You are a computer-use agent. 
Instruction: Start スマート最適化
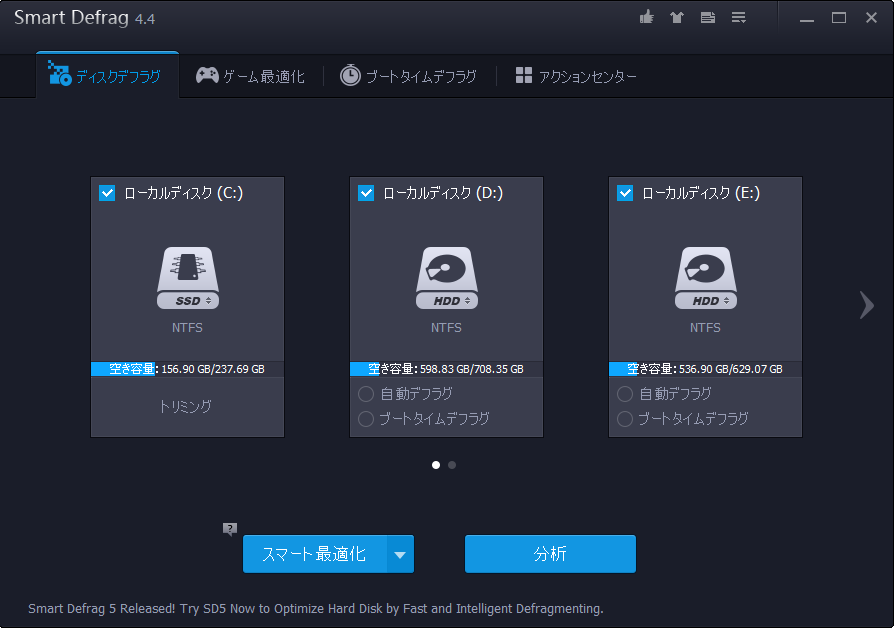315,554
